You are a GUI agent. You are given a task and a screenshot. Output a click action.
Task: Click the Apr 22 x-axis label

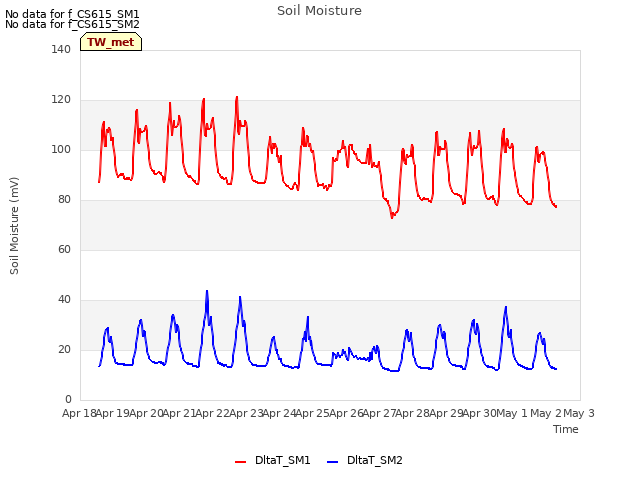[213, 413]
